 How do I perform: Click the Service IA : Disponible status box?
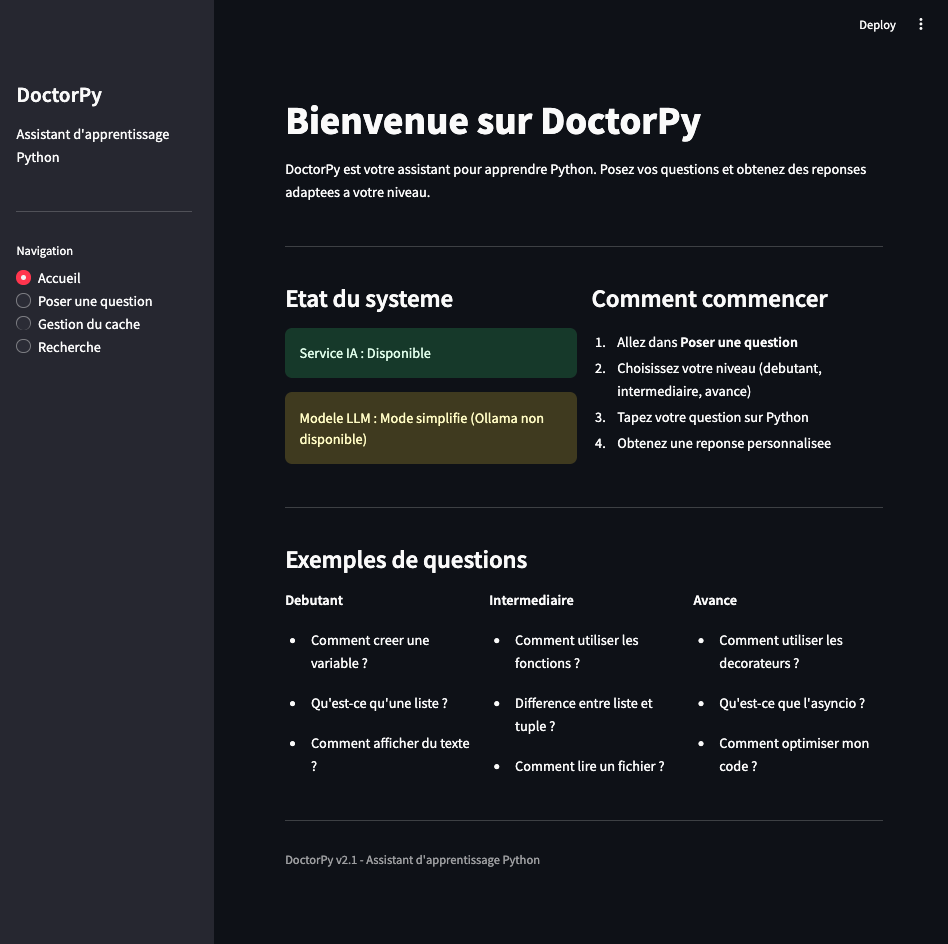430,353
